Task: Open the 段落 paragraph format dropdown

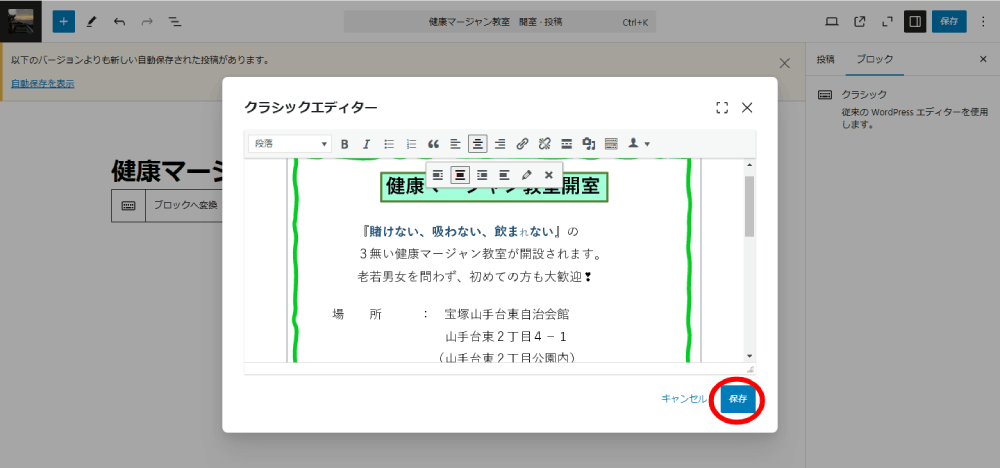Action: 290,144
